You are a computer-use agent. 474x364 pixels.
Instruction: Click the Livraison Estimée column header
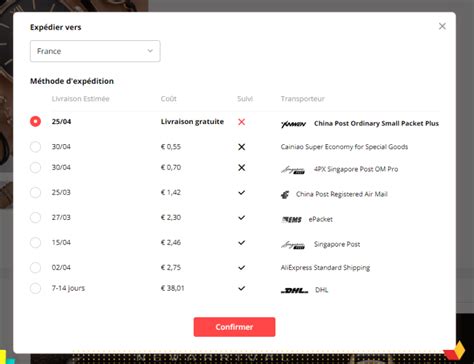tap(81, 99)
